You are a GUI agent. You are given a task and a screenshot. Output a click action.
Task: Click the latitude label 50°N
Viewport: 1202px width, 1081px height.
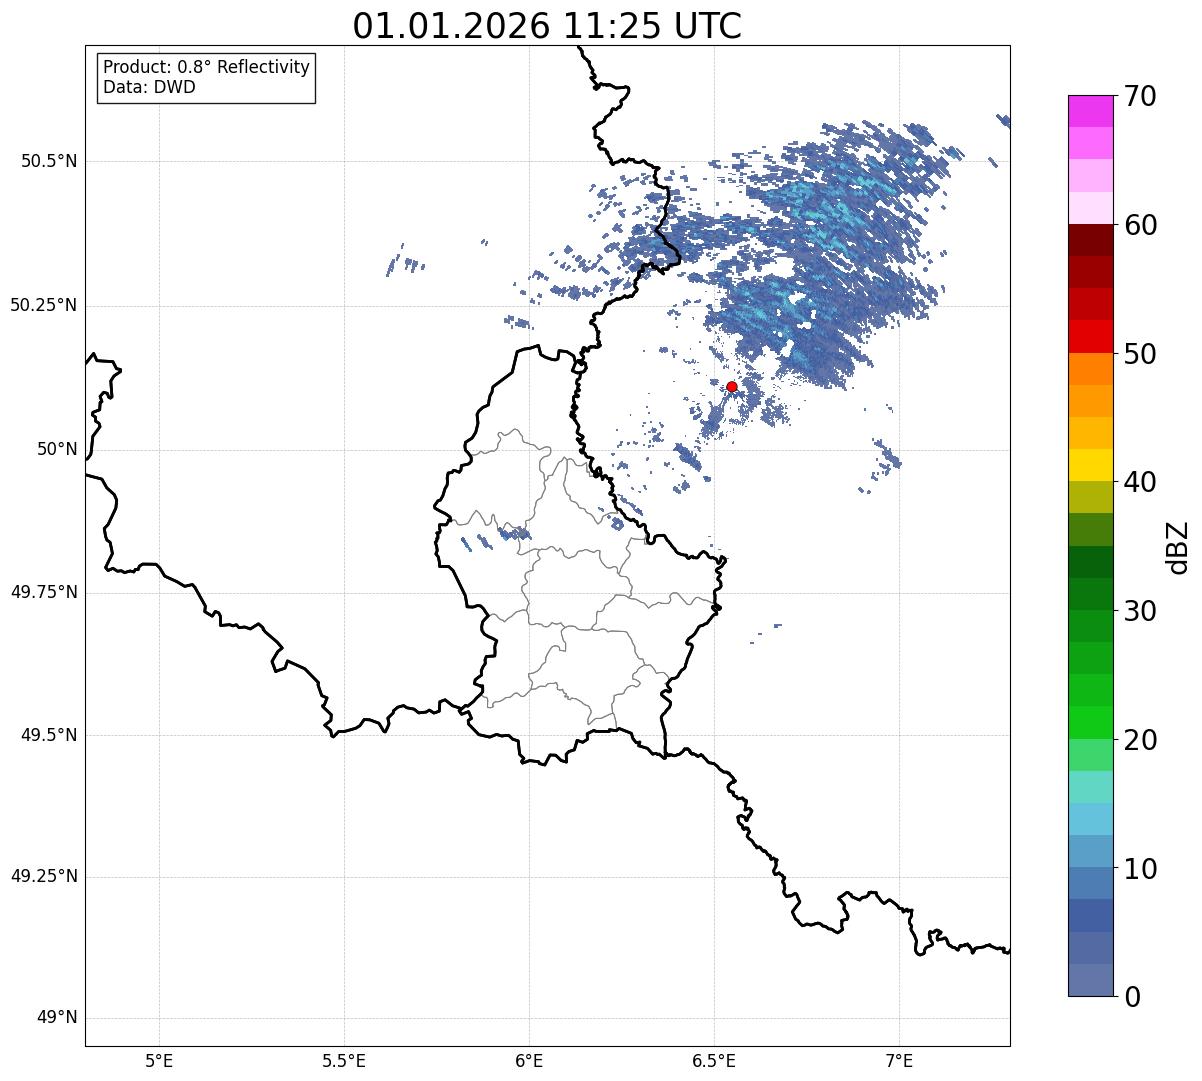coord(57,449)
